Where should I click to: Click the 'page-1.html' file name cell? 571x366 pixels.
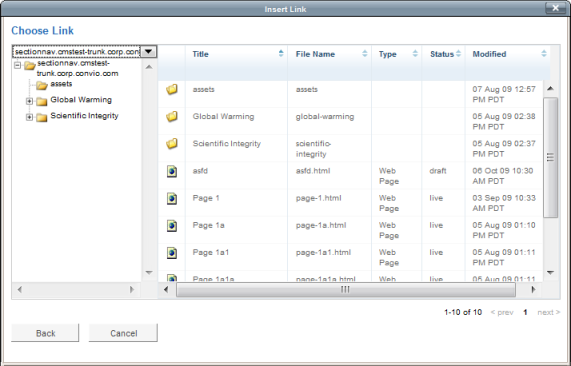click(319, 198)
